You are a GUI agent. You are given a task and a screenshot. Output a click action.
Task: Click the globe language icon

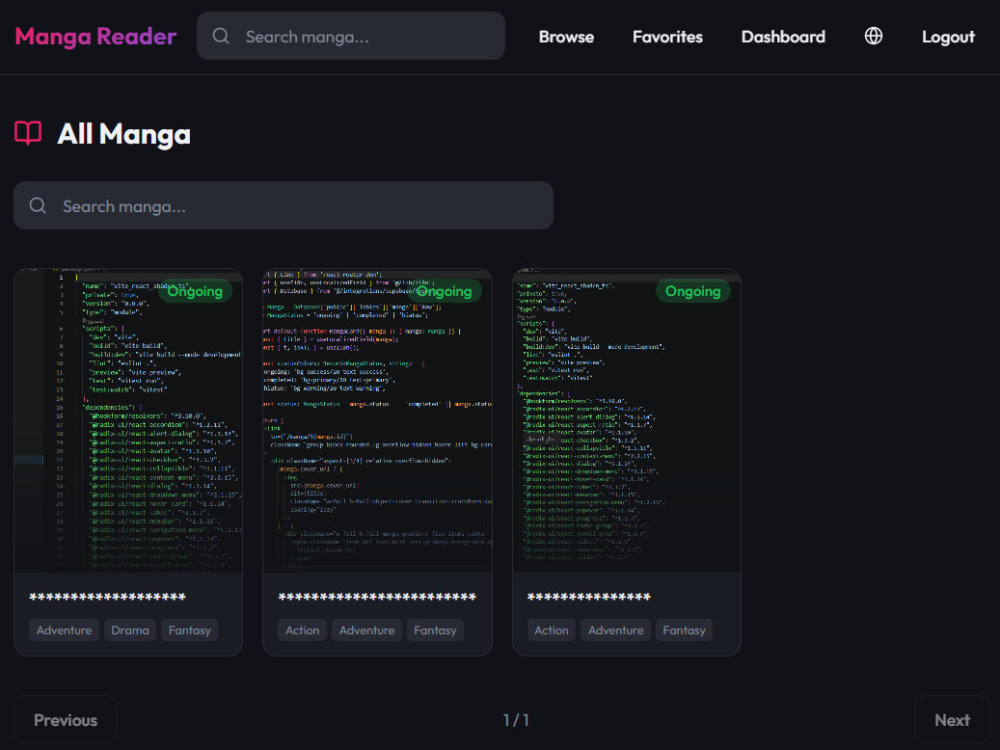(873, 36)
